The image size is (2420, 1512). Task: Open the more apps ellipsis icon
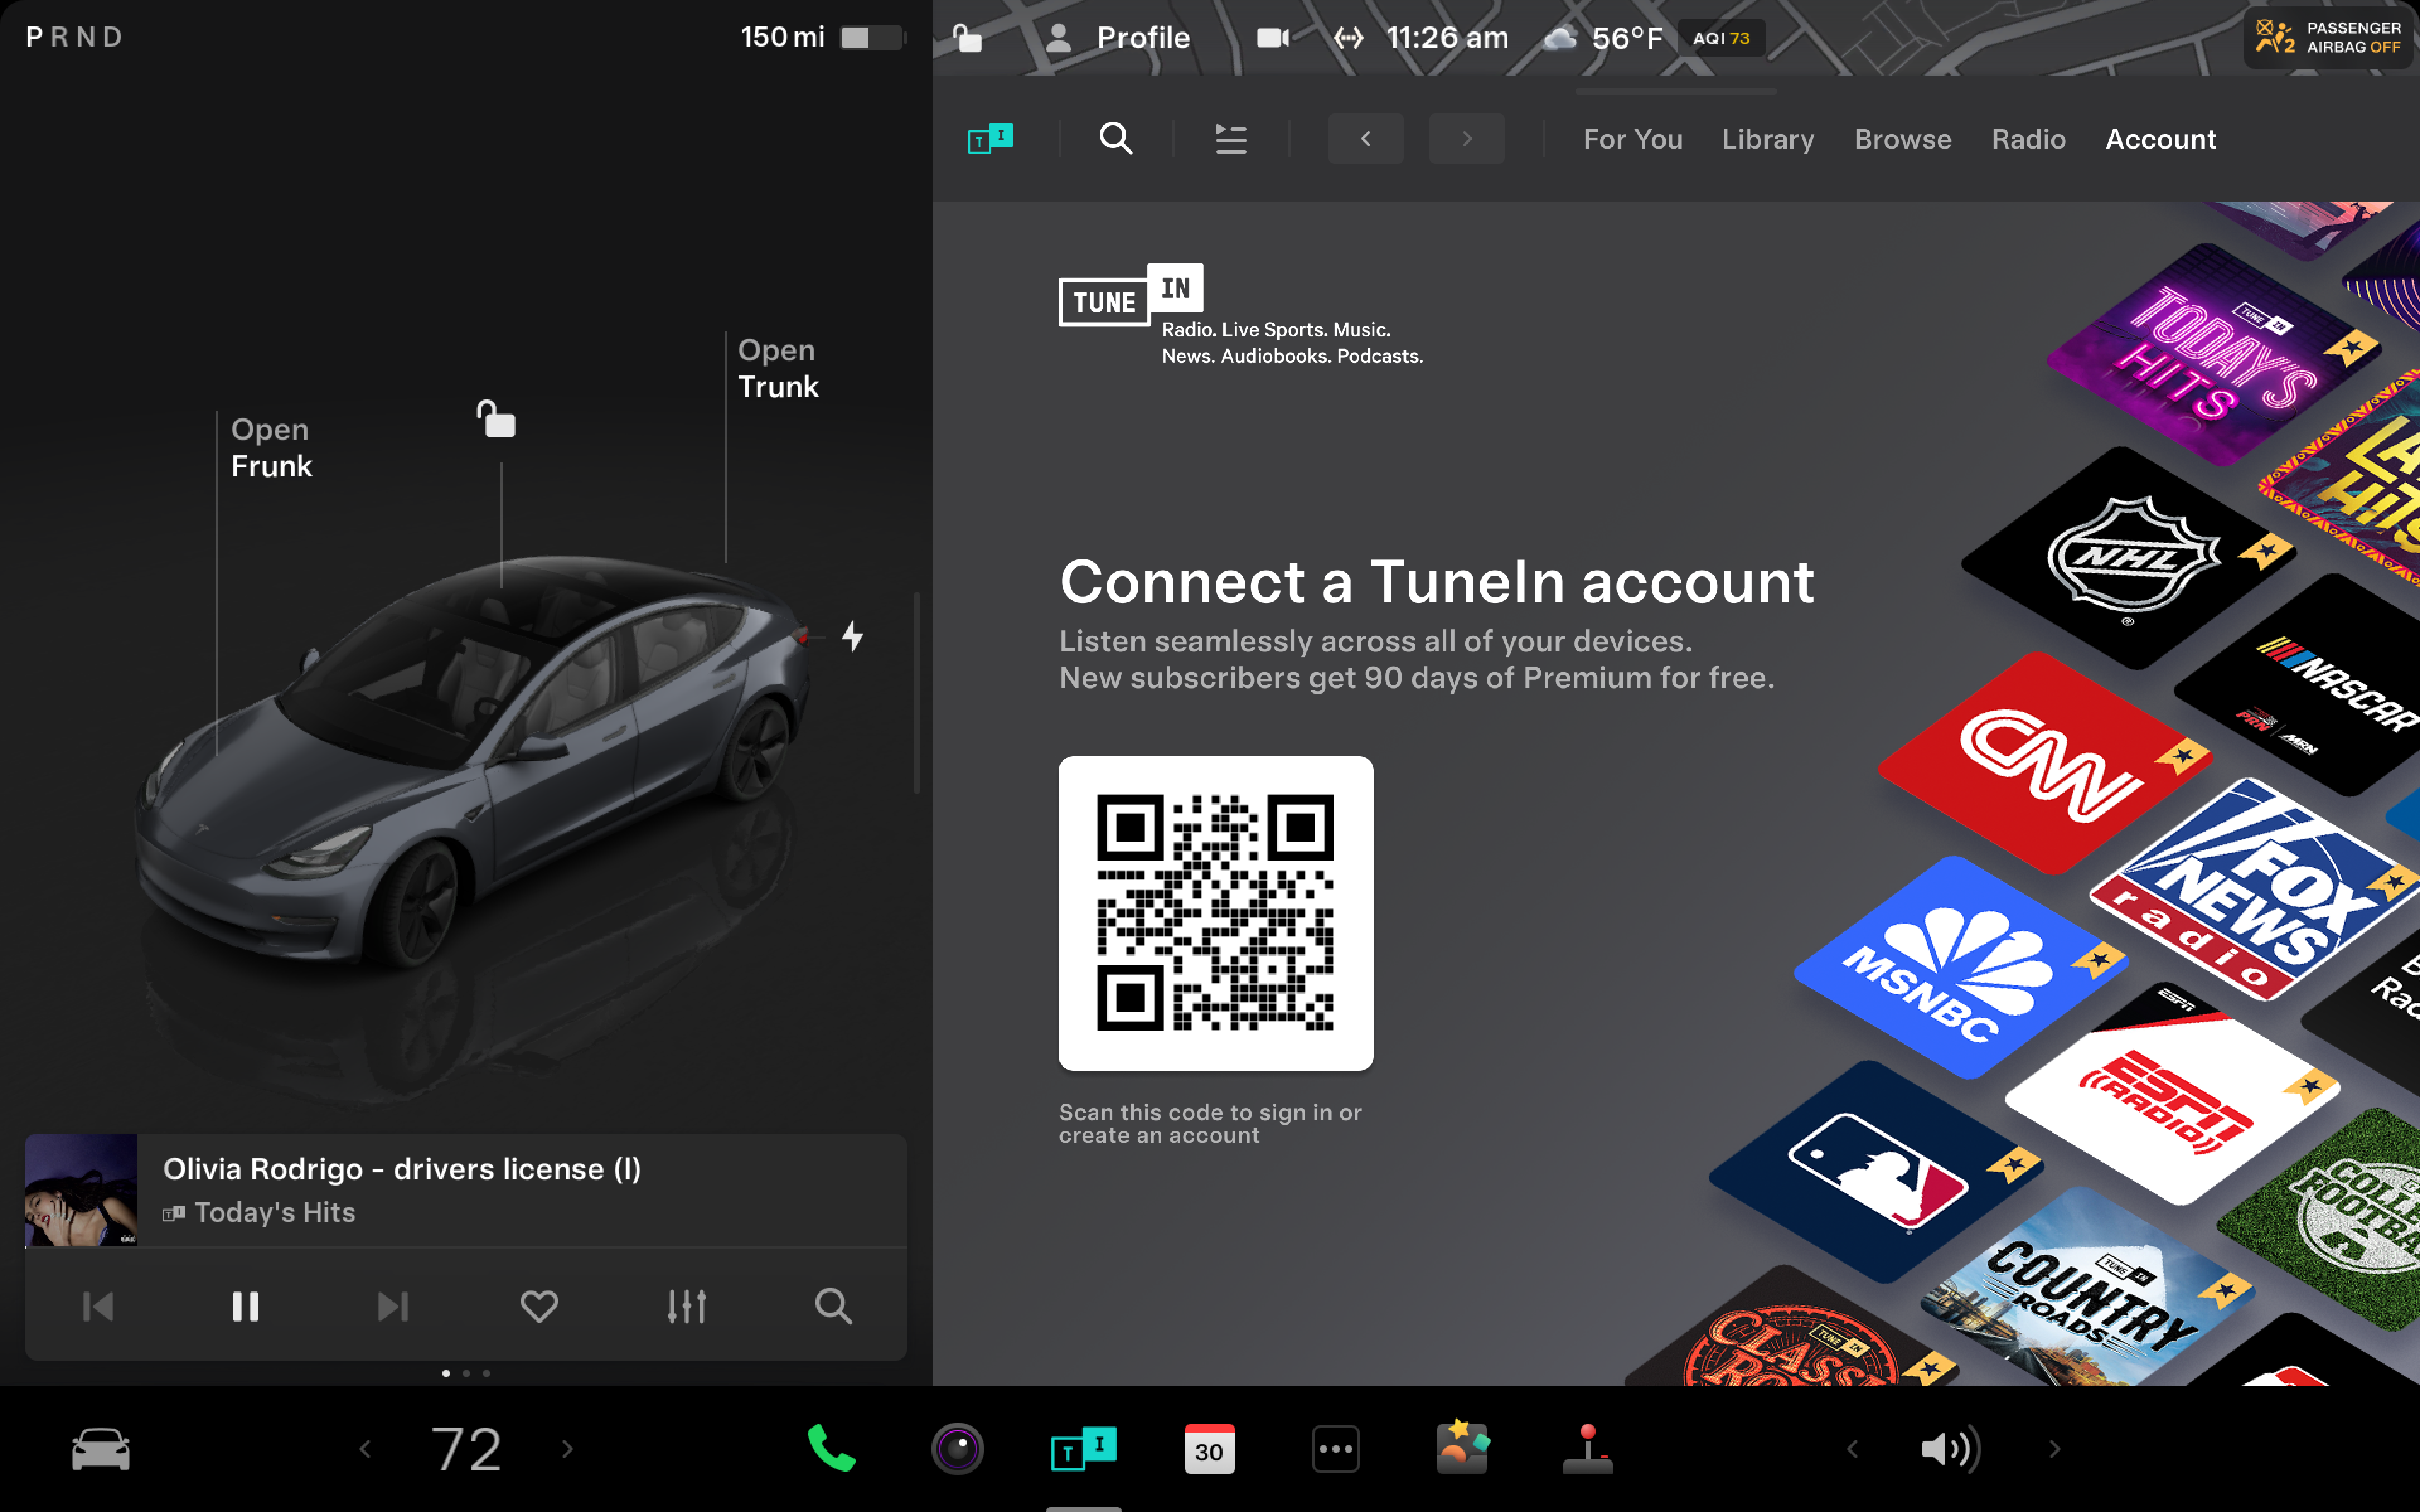(x=1336, y=1448)
